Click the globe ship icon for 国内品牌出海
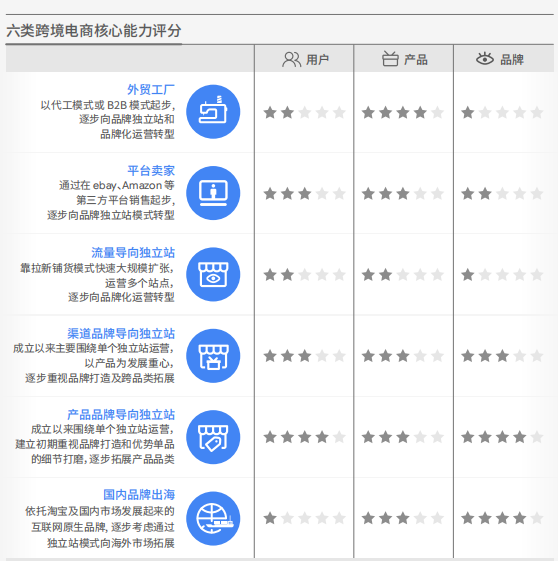The image size is (558, 561). (213, 519)
